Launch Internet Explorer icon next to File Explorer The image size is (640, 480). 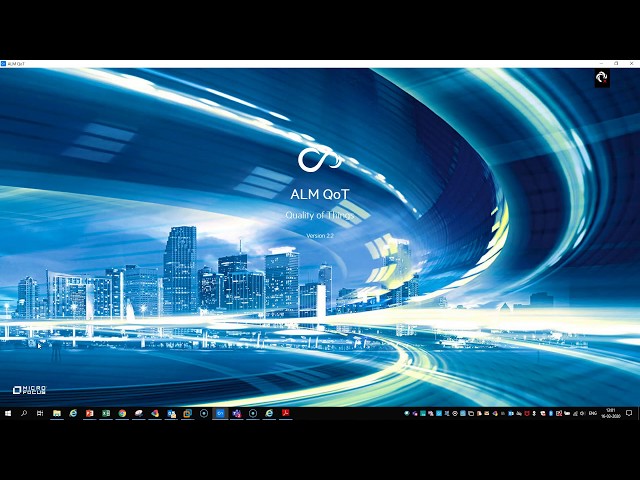73,413
